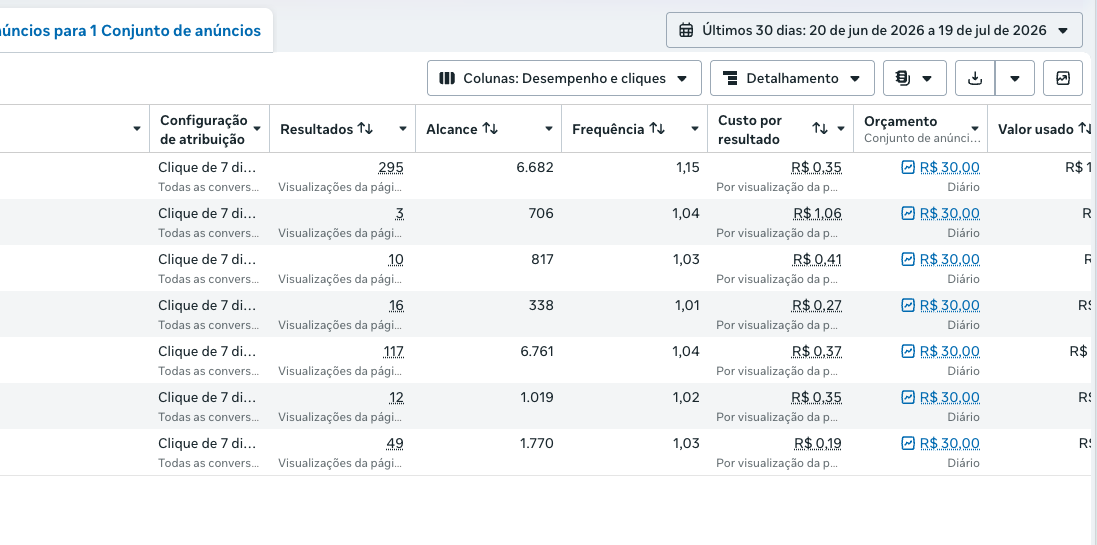This screenshot has width=1097, height=545.
Task: Click the R$ 0,27 cost per result
Action: point(816,305)
